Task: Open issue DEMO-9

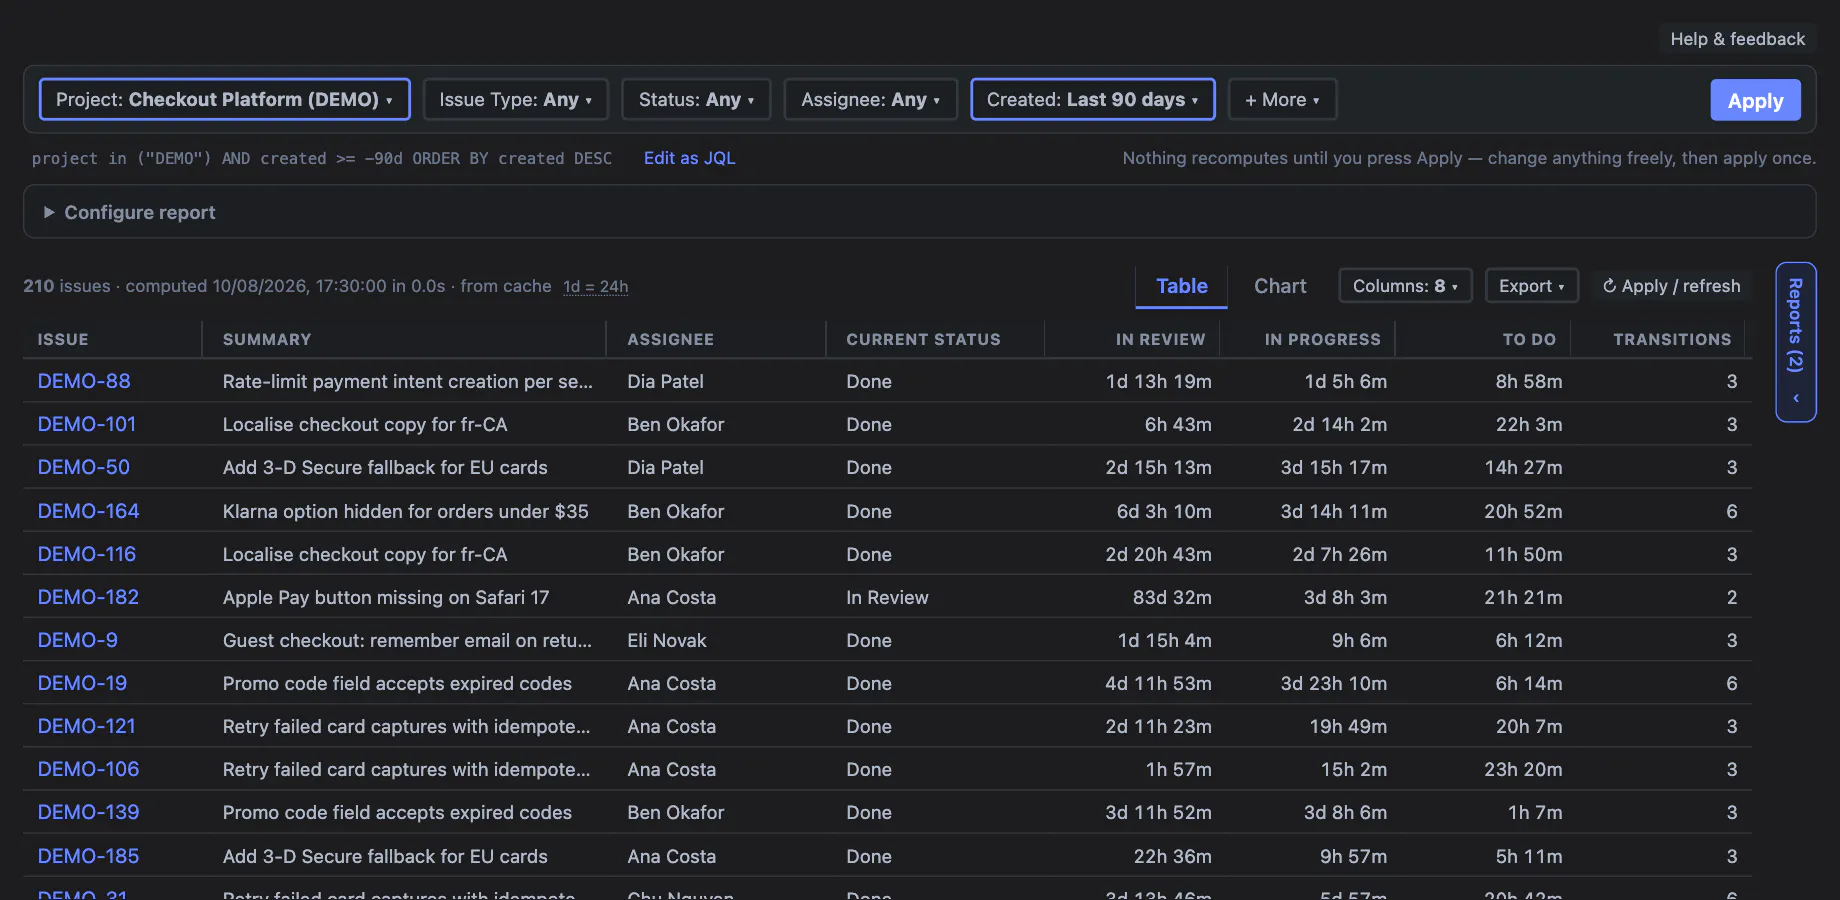Action: point(78,640)
